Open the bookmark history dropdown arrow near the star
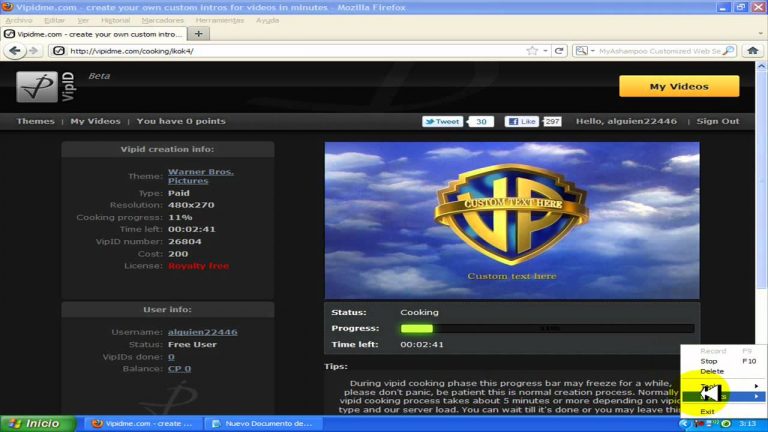 545,50
